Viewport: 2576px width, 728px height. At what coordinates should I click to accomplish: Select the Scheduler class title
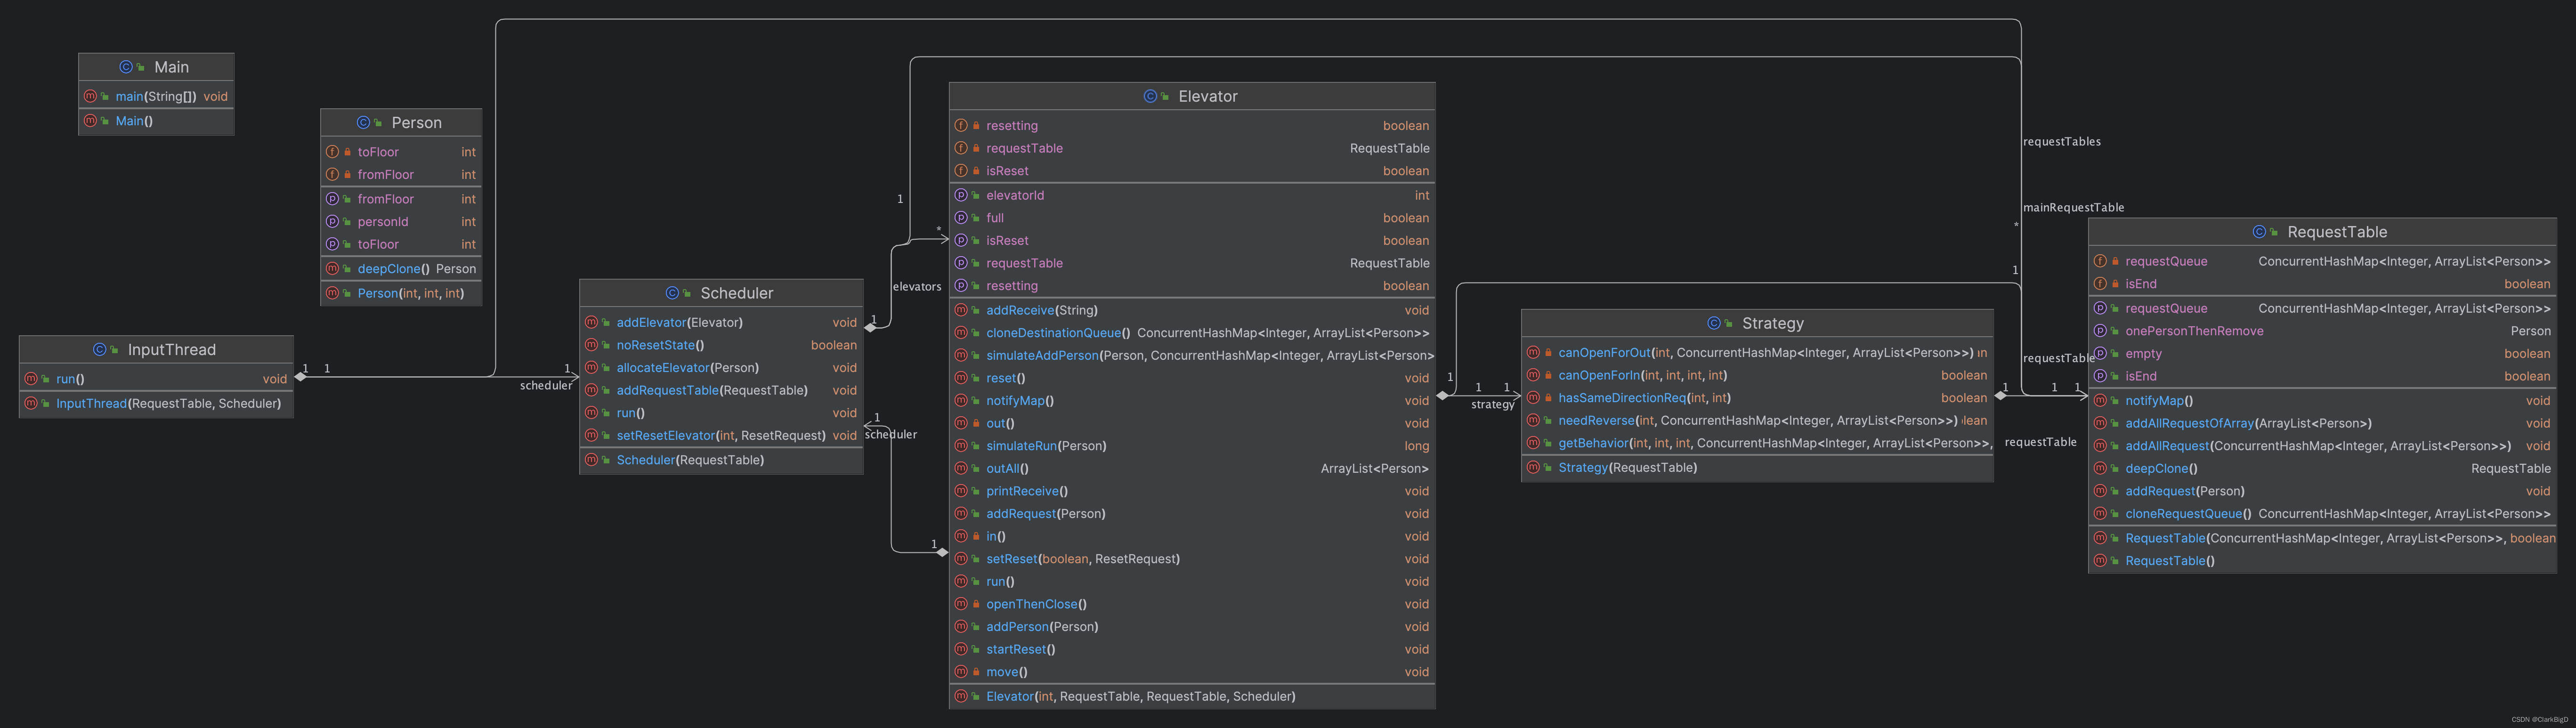click(737, 293)
